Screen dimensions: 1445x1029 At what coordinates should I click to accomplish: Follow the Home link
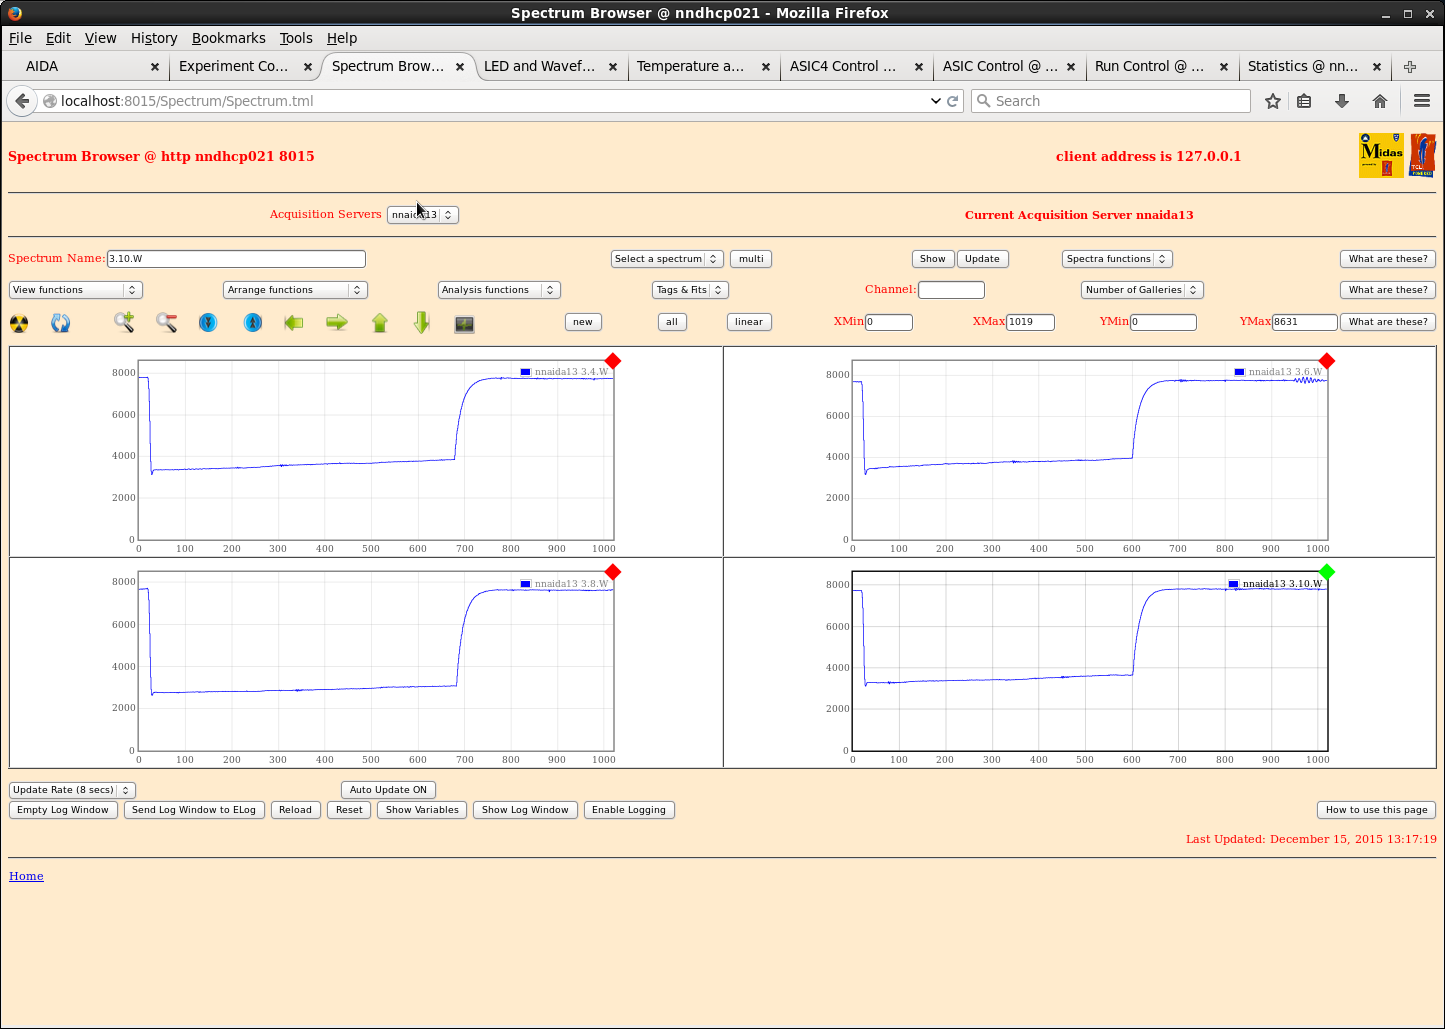[x=26, y=876]
